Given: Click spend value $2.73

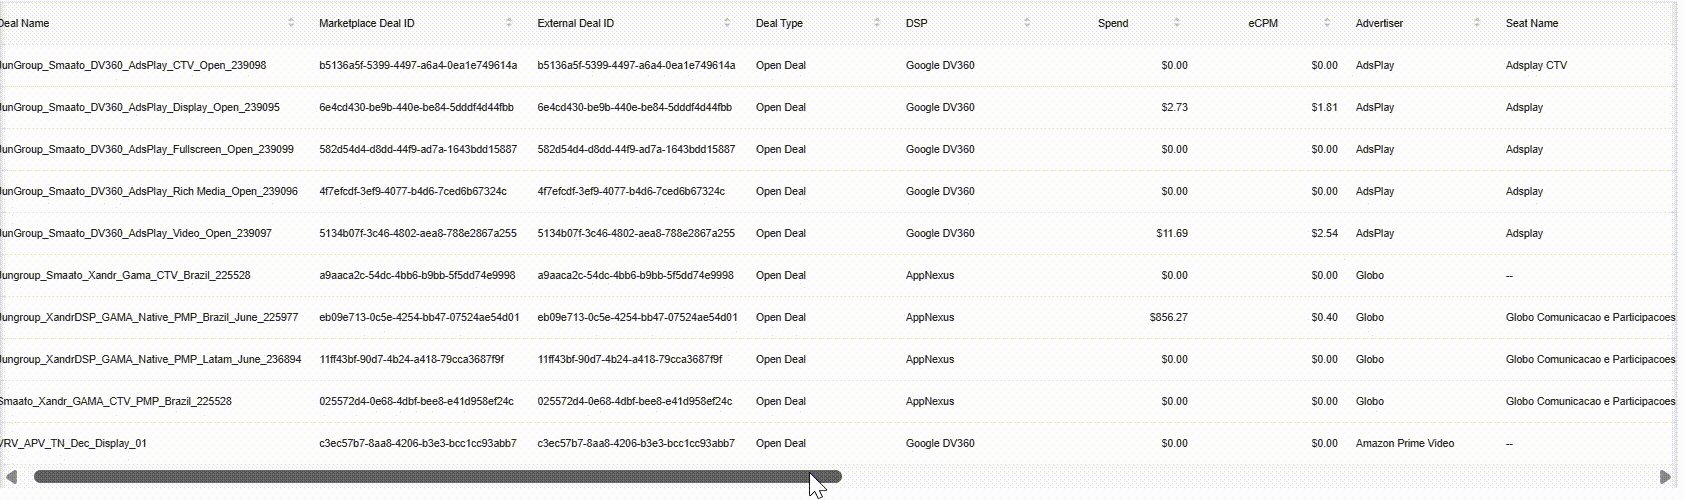Looking at the screenshot, I should (1174, 107).
